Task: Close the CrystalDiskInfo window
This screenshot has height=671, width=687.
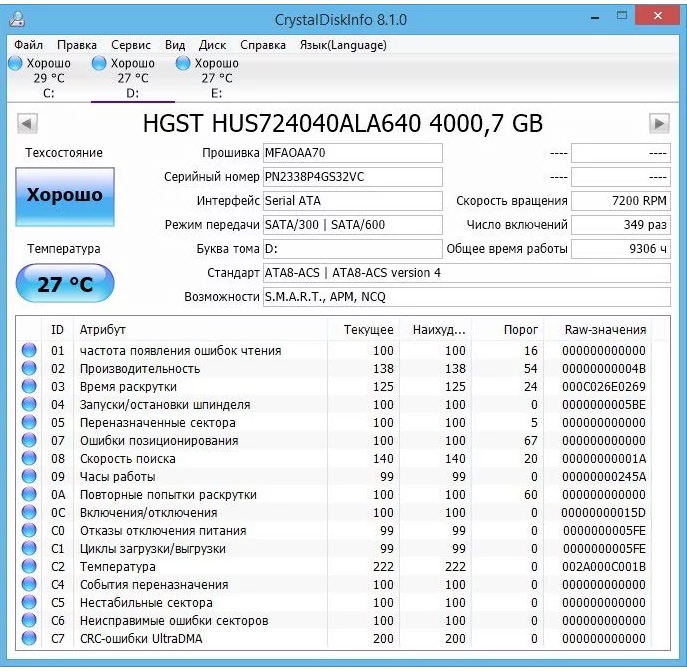Action: pos(658,16)
